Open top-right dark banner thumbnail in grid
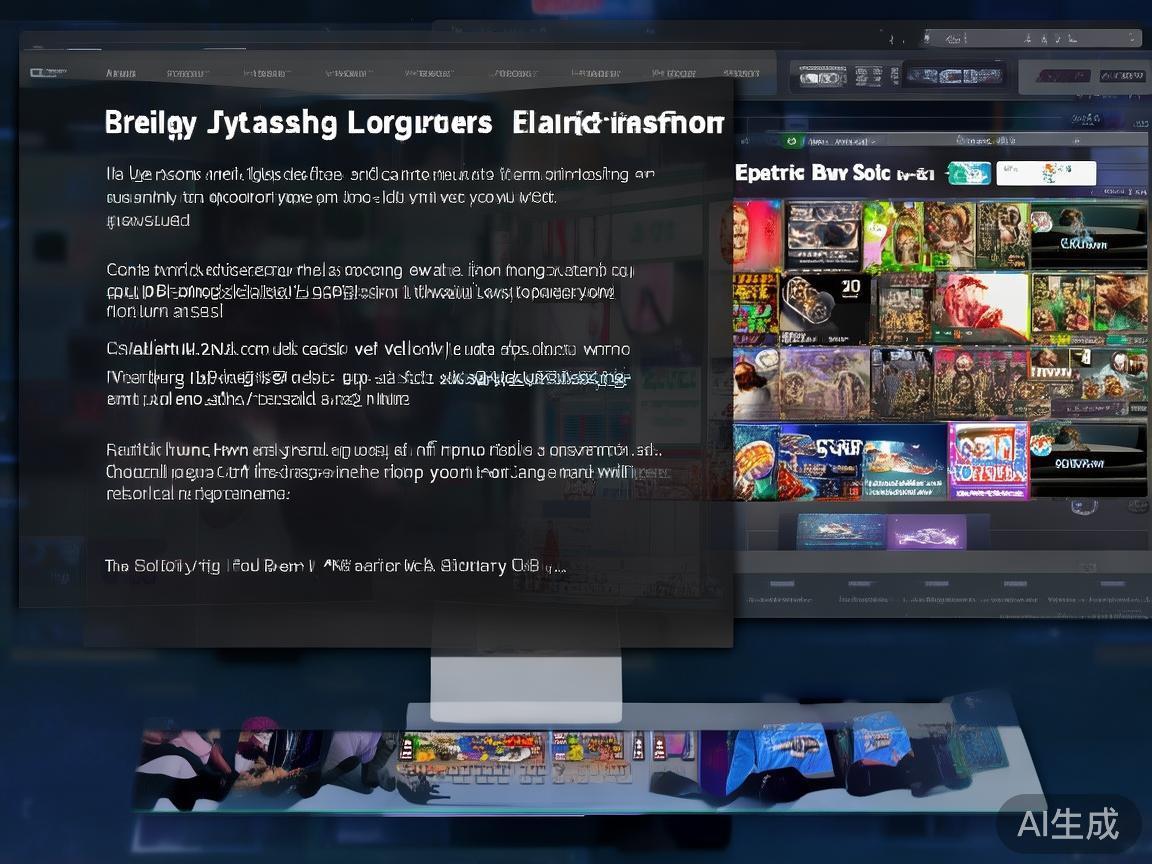The width and height of the screenshot is (1152, 864). pos(1088,236)
